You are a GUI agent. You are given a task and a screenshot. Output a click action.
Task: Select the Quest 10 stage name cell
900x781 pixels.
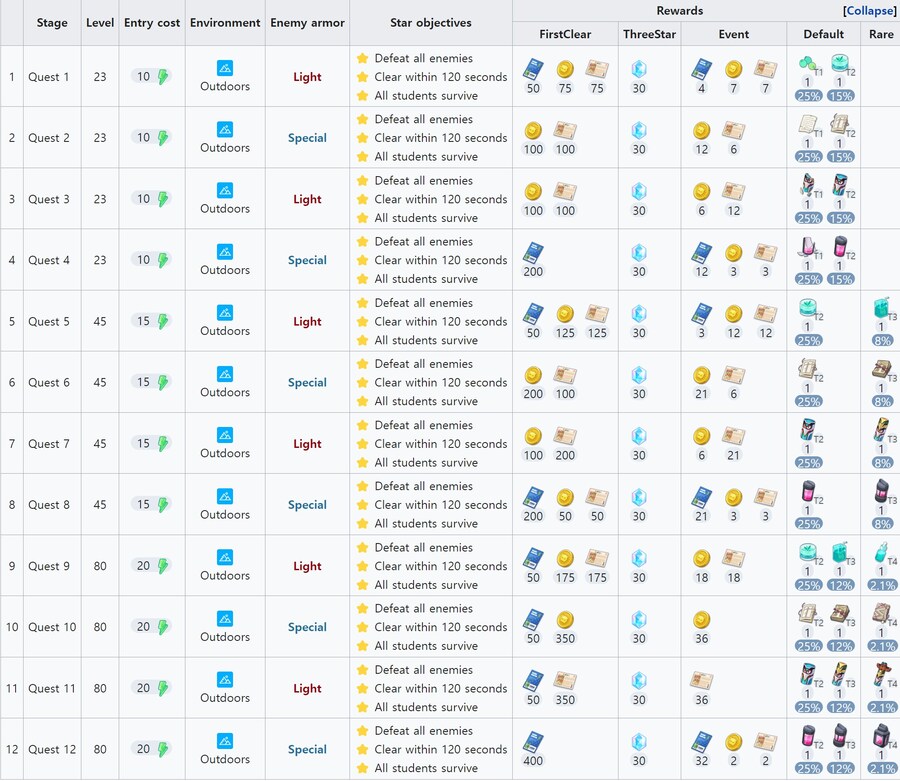click(52, 627)
